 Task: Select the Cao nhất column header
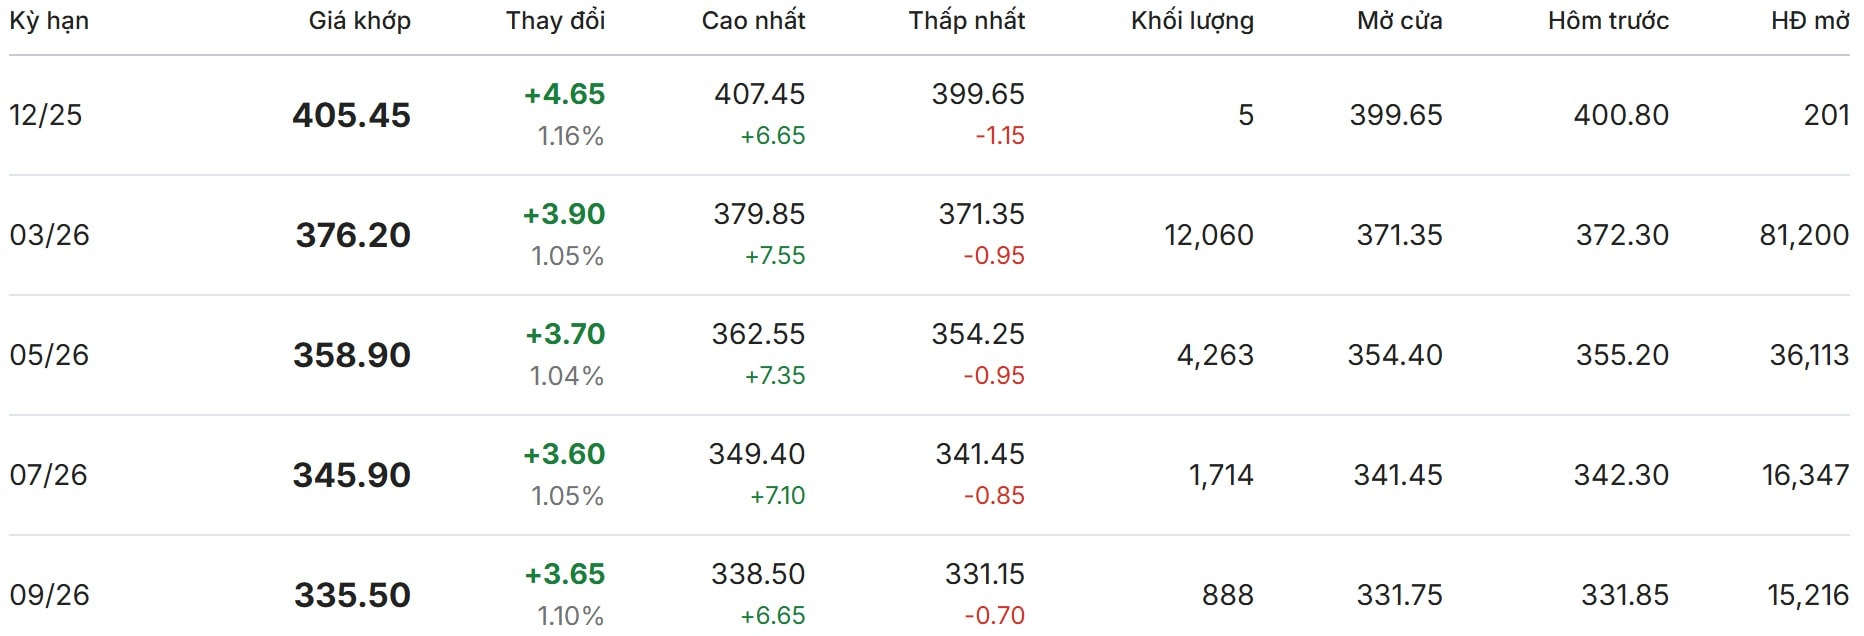pos(753,21)
